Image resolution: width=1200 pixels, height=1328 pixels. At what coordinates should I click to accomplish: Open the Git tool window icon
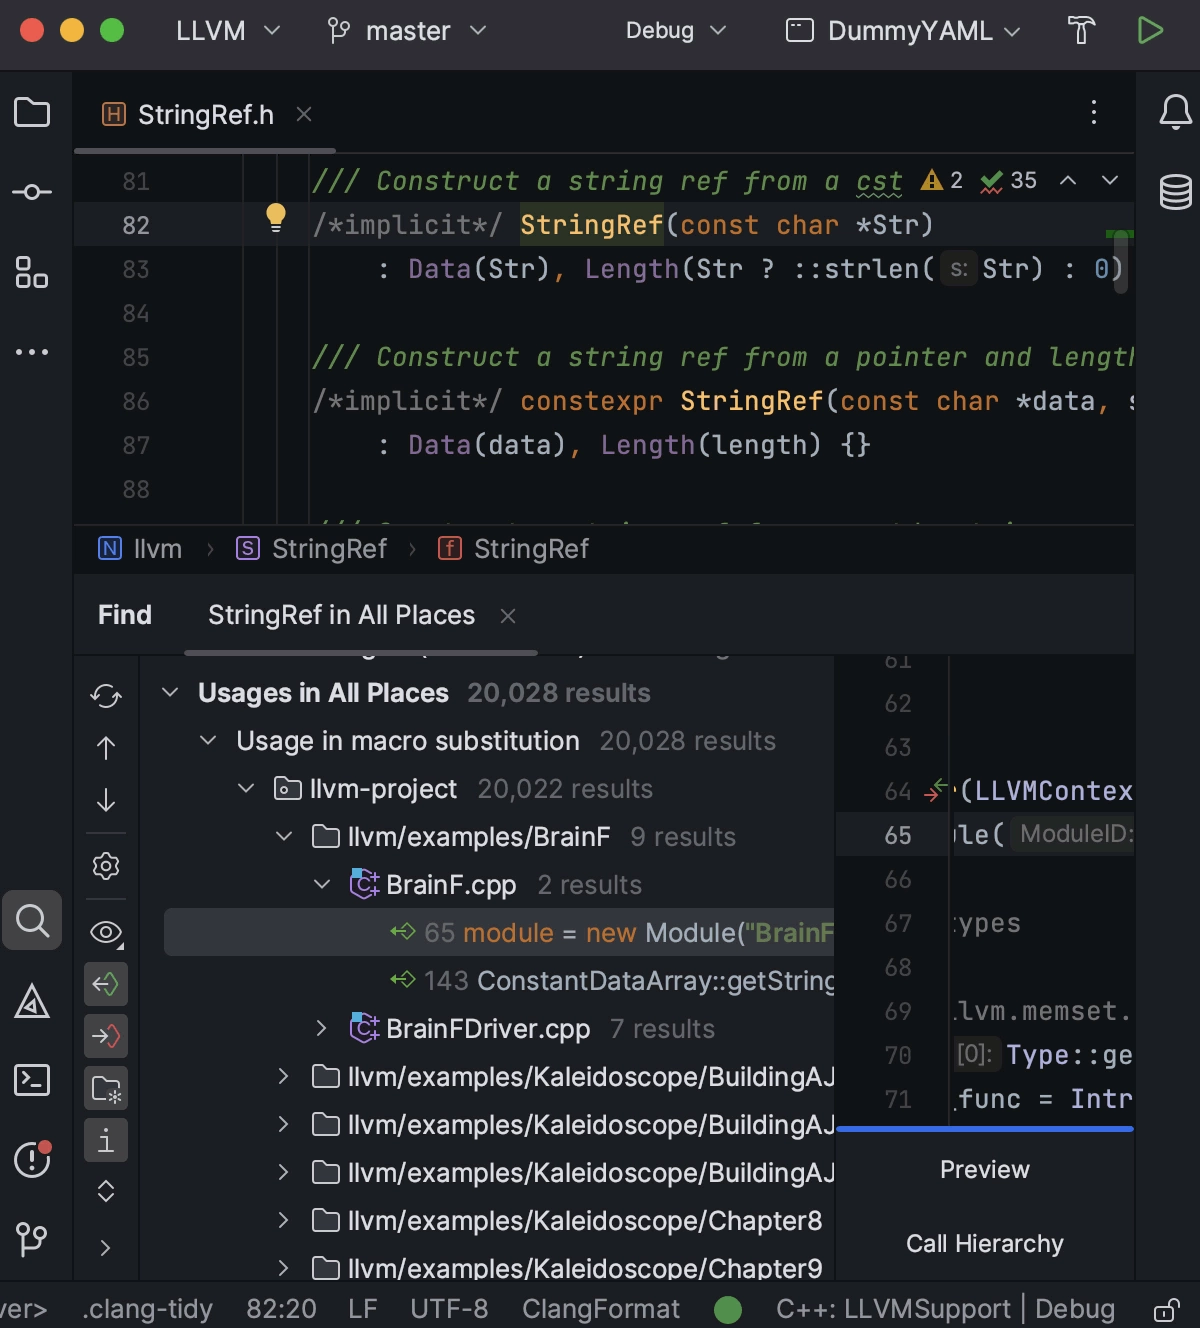32,1240
